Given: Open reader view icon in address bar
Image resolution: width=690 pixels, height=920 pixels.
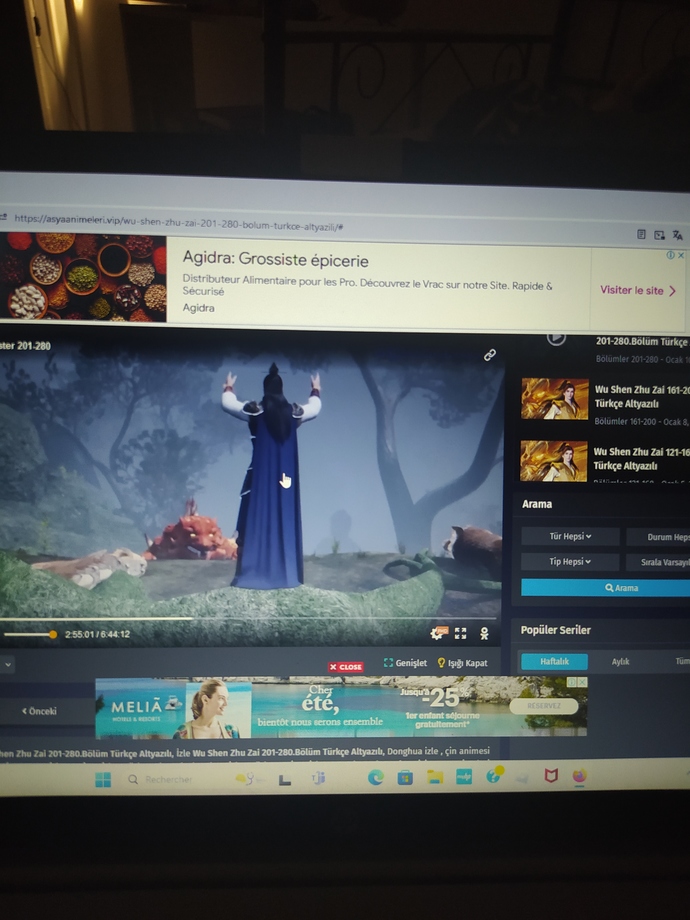Looking at the screenshot, I should pos(641,234).
